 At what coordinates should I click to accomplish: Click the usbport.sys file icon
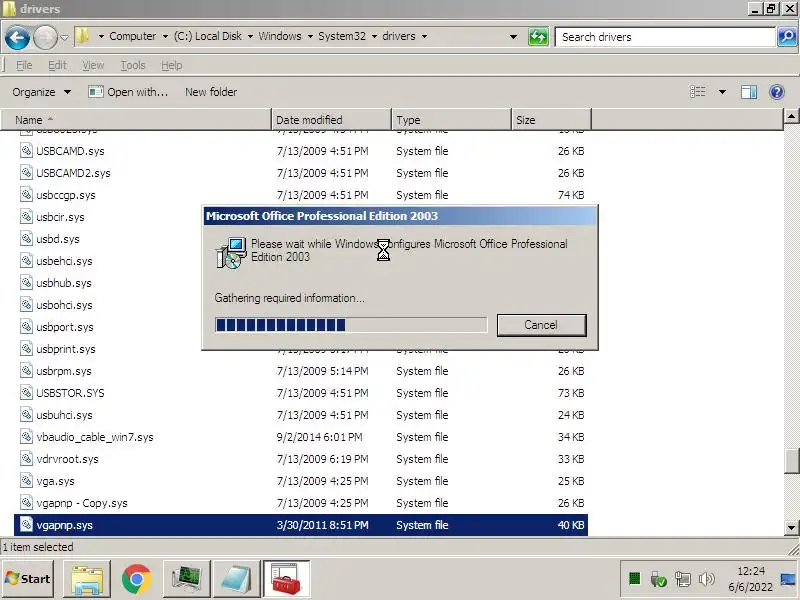pyautogui.click(x=27, y=327)
